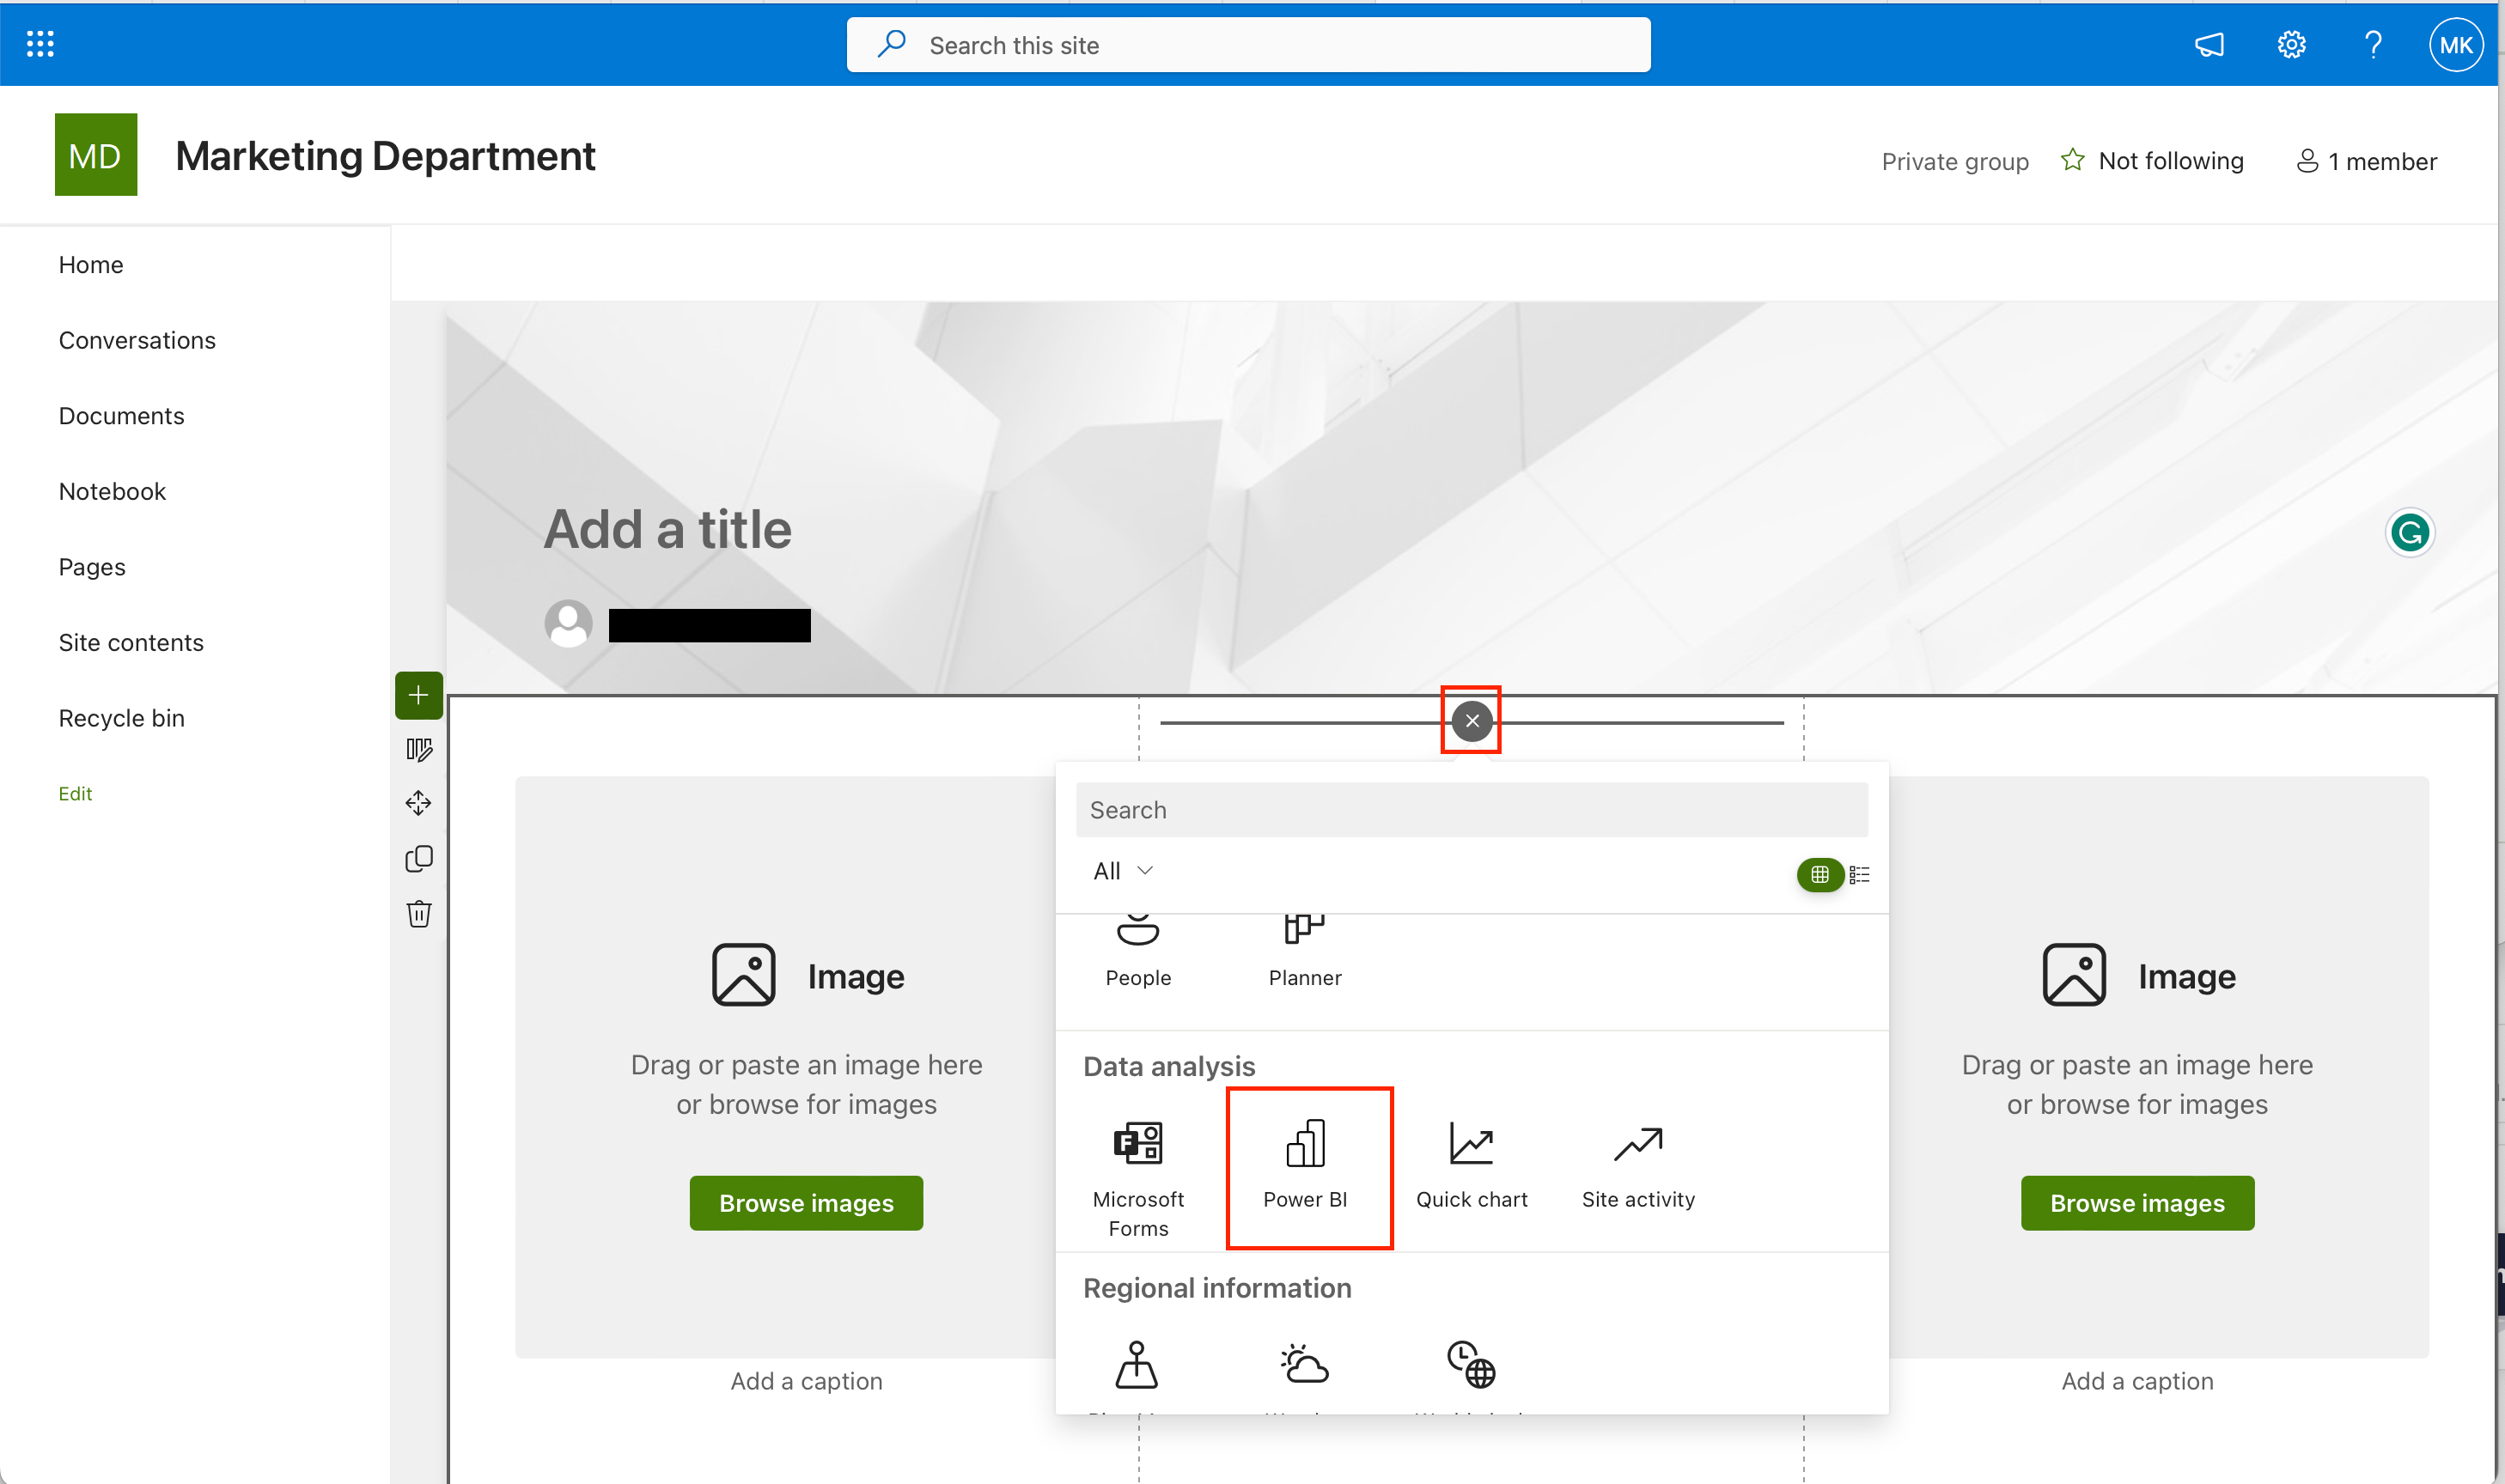Click the Site contents navigation item
Viewport: 2505px width, 1484px height.
(132, 642)
